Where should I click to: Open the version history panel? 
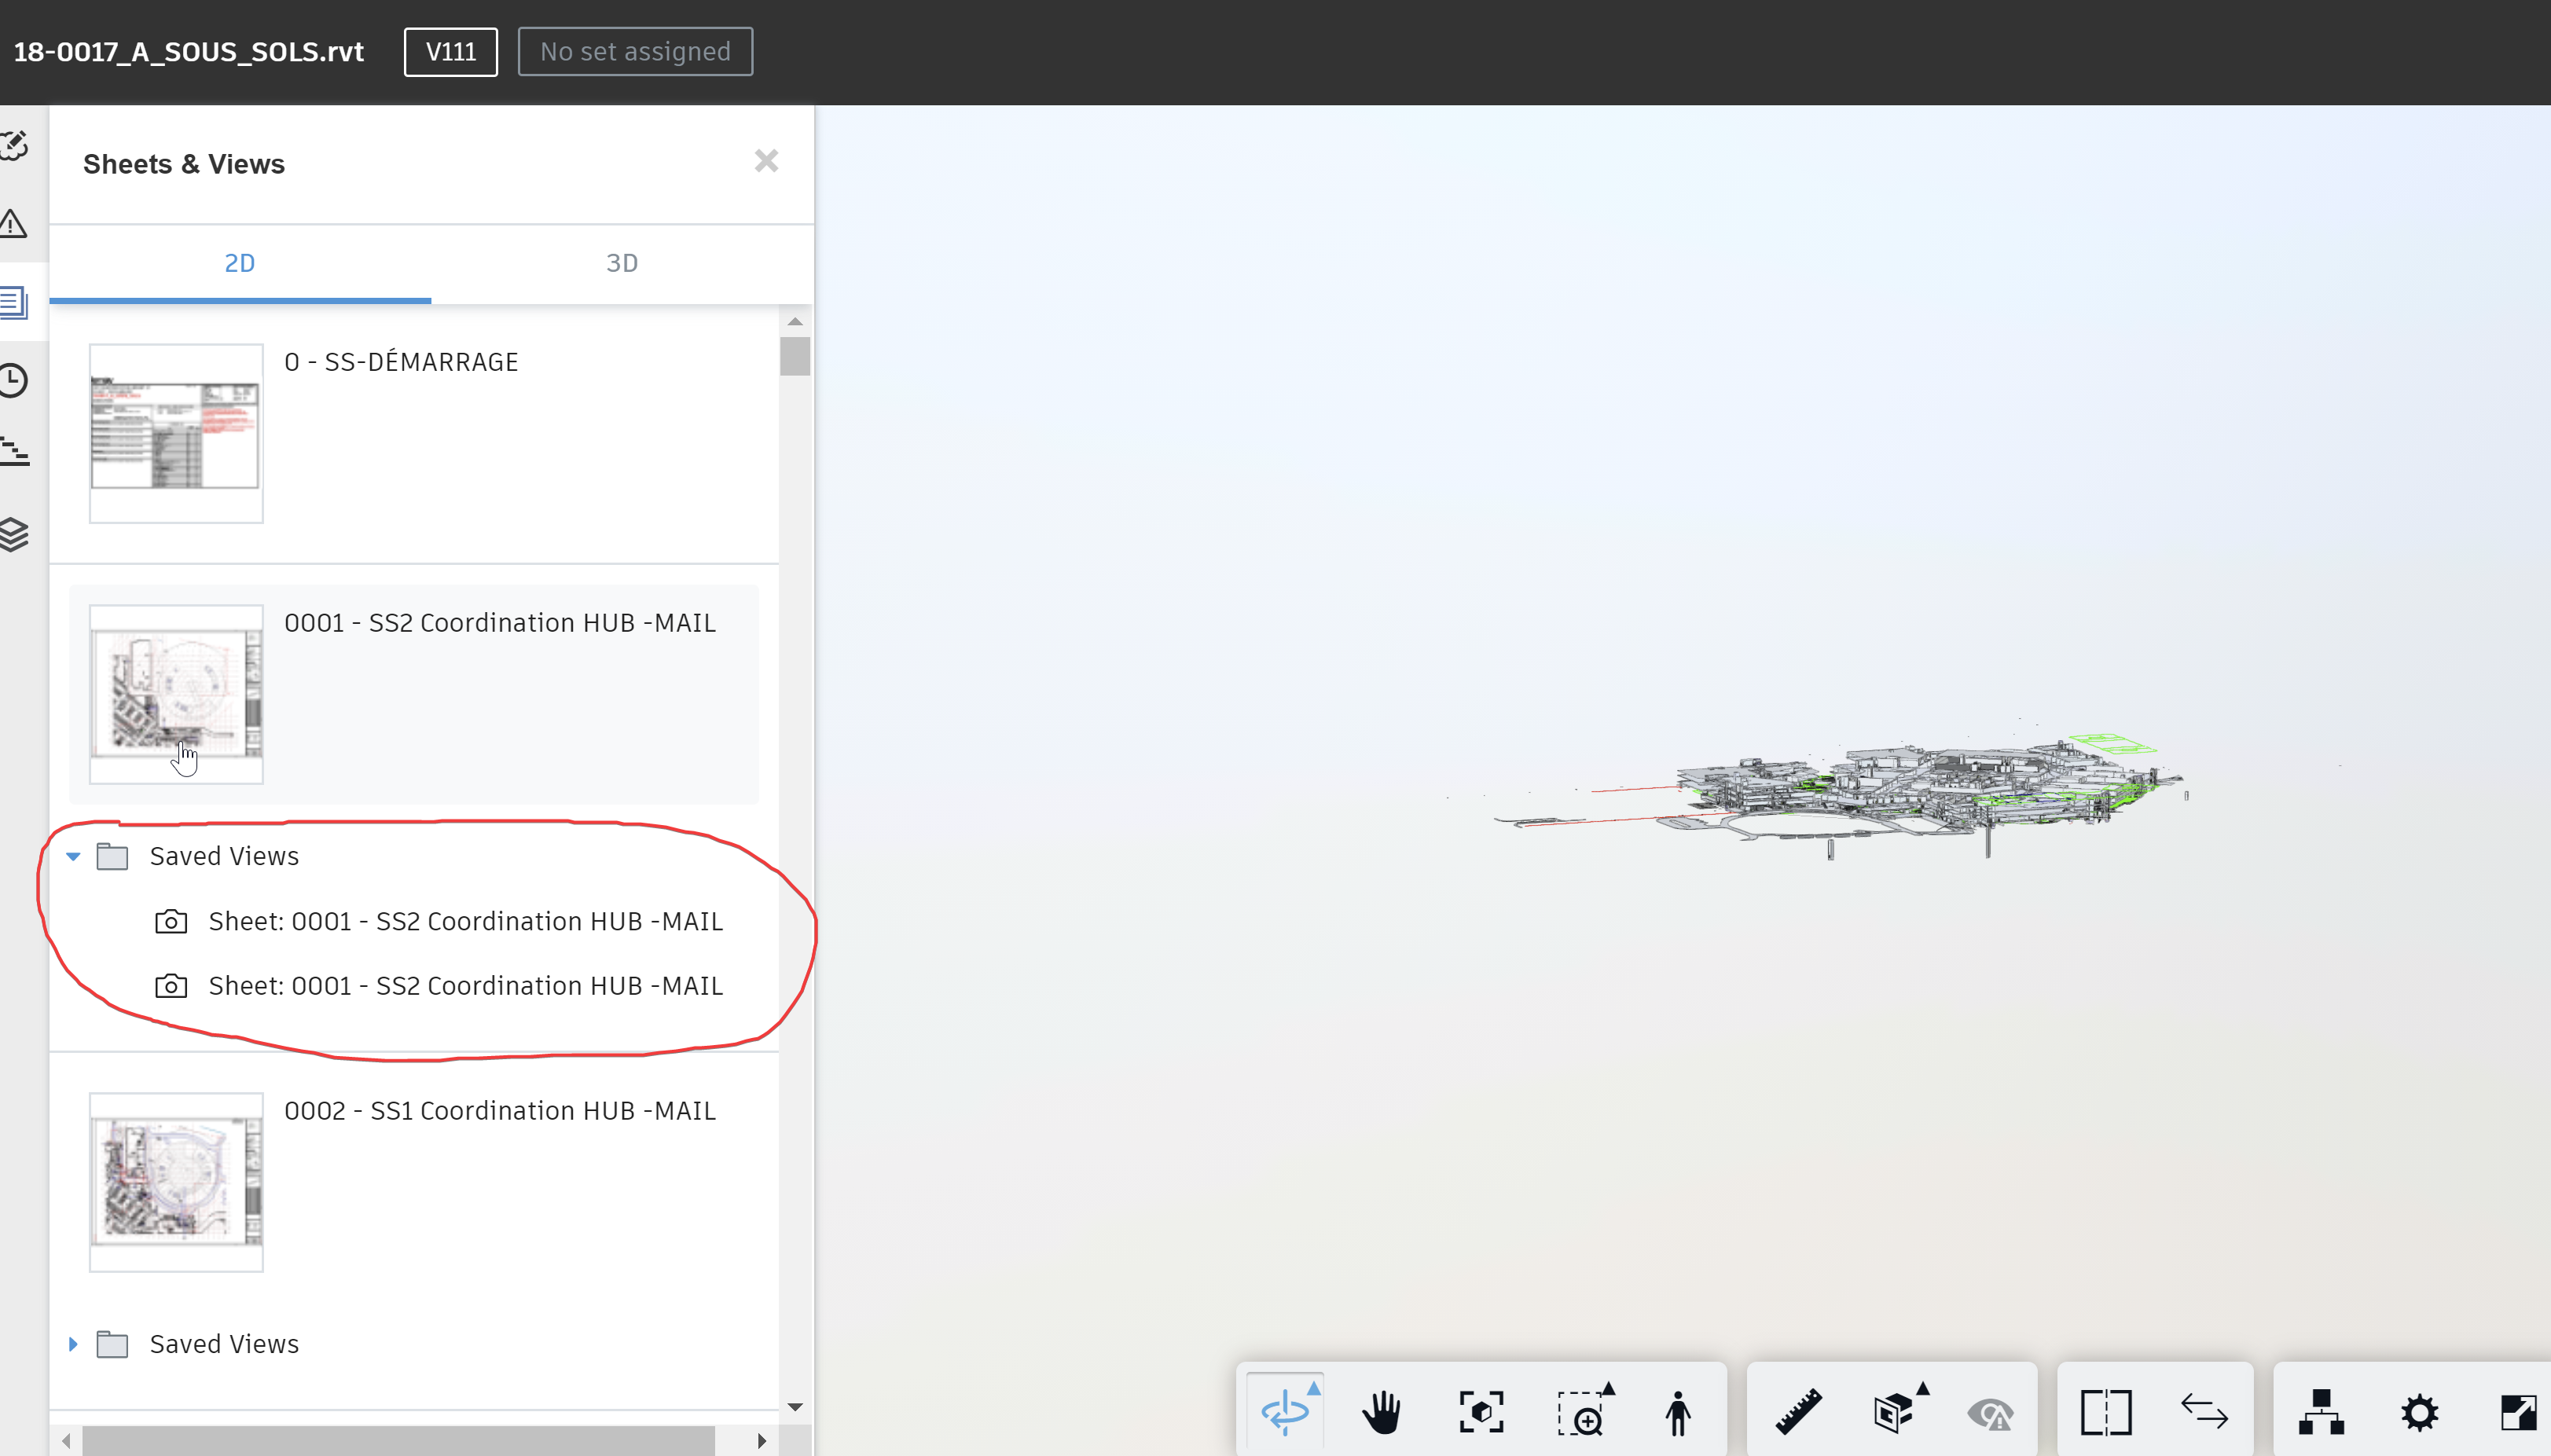tap(15, 380)
